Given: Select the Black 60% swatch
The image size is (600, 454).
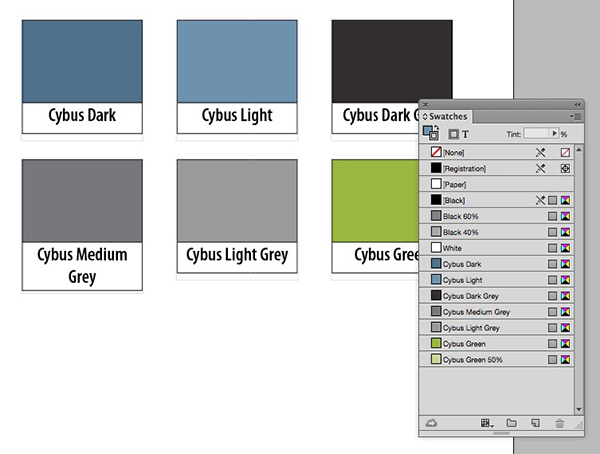Looking at the screenshot, I should point(496,216).
